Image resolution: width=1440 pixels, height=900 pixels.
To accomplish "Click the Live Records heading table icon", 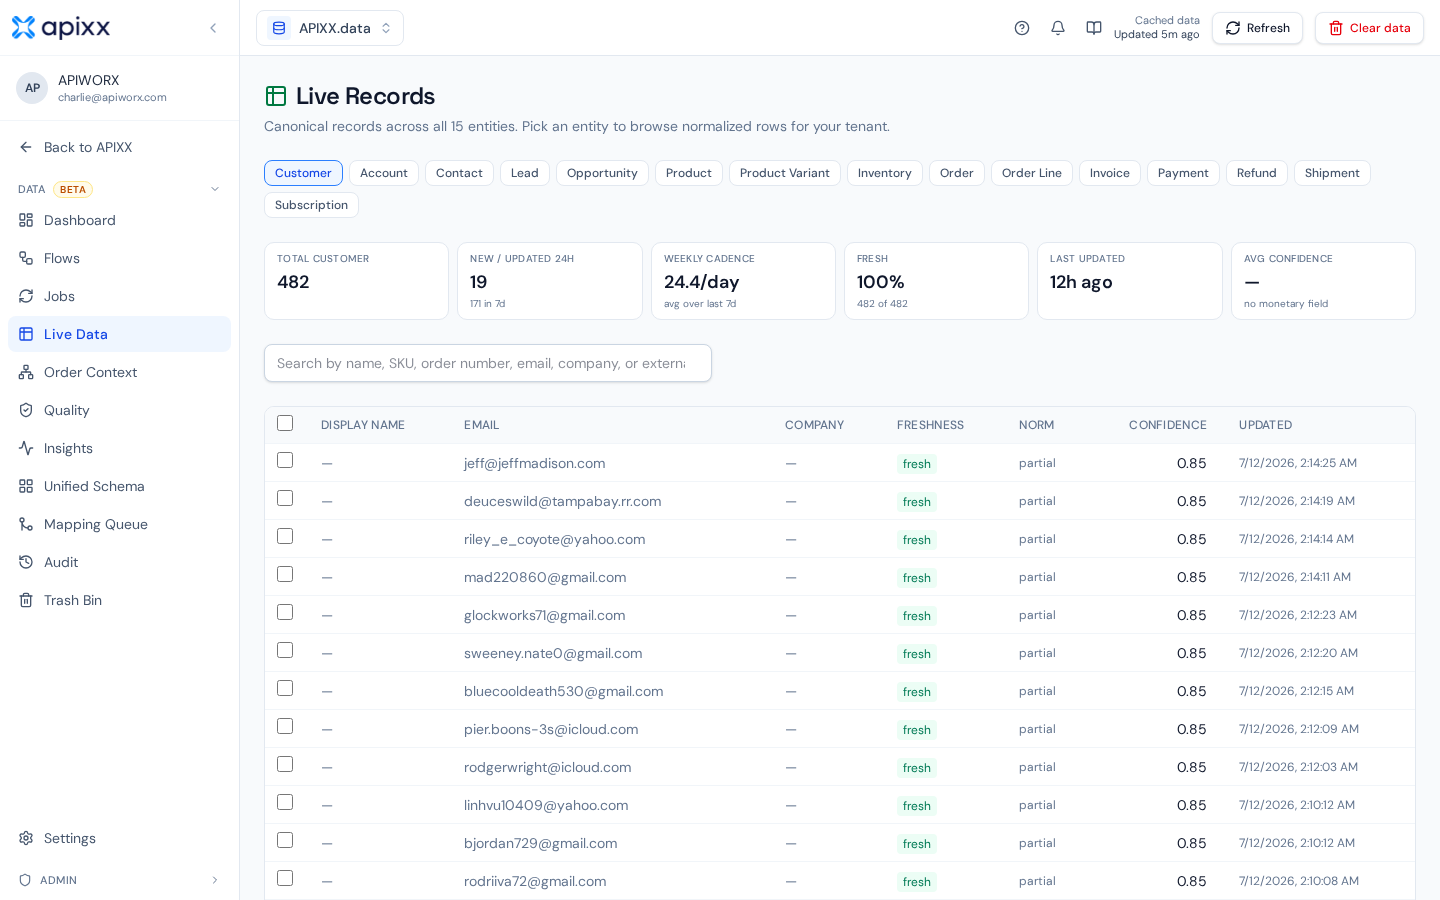I will (276, 96).
